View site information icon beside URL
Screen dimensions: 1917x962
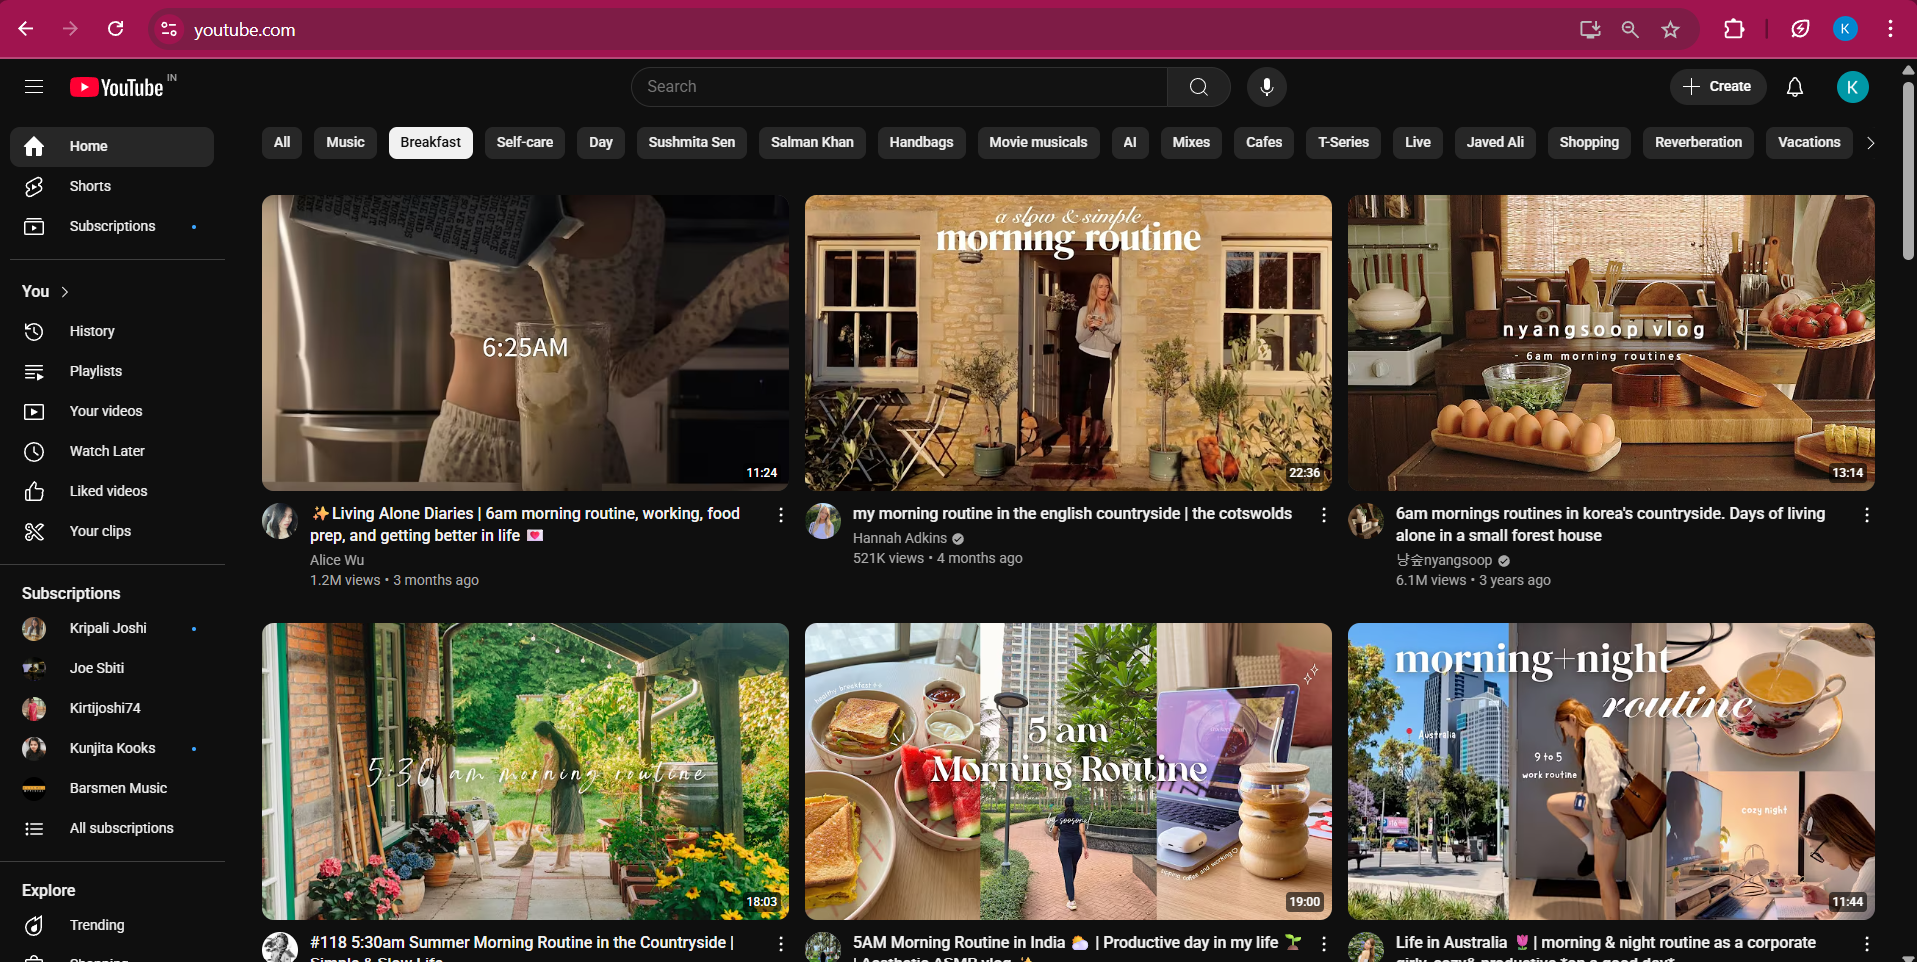coord(169,30)
